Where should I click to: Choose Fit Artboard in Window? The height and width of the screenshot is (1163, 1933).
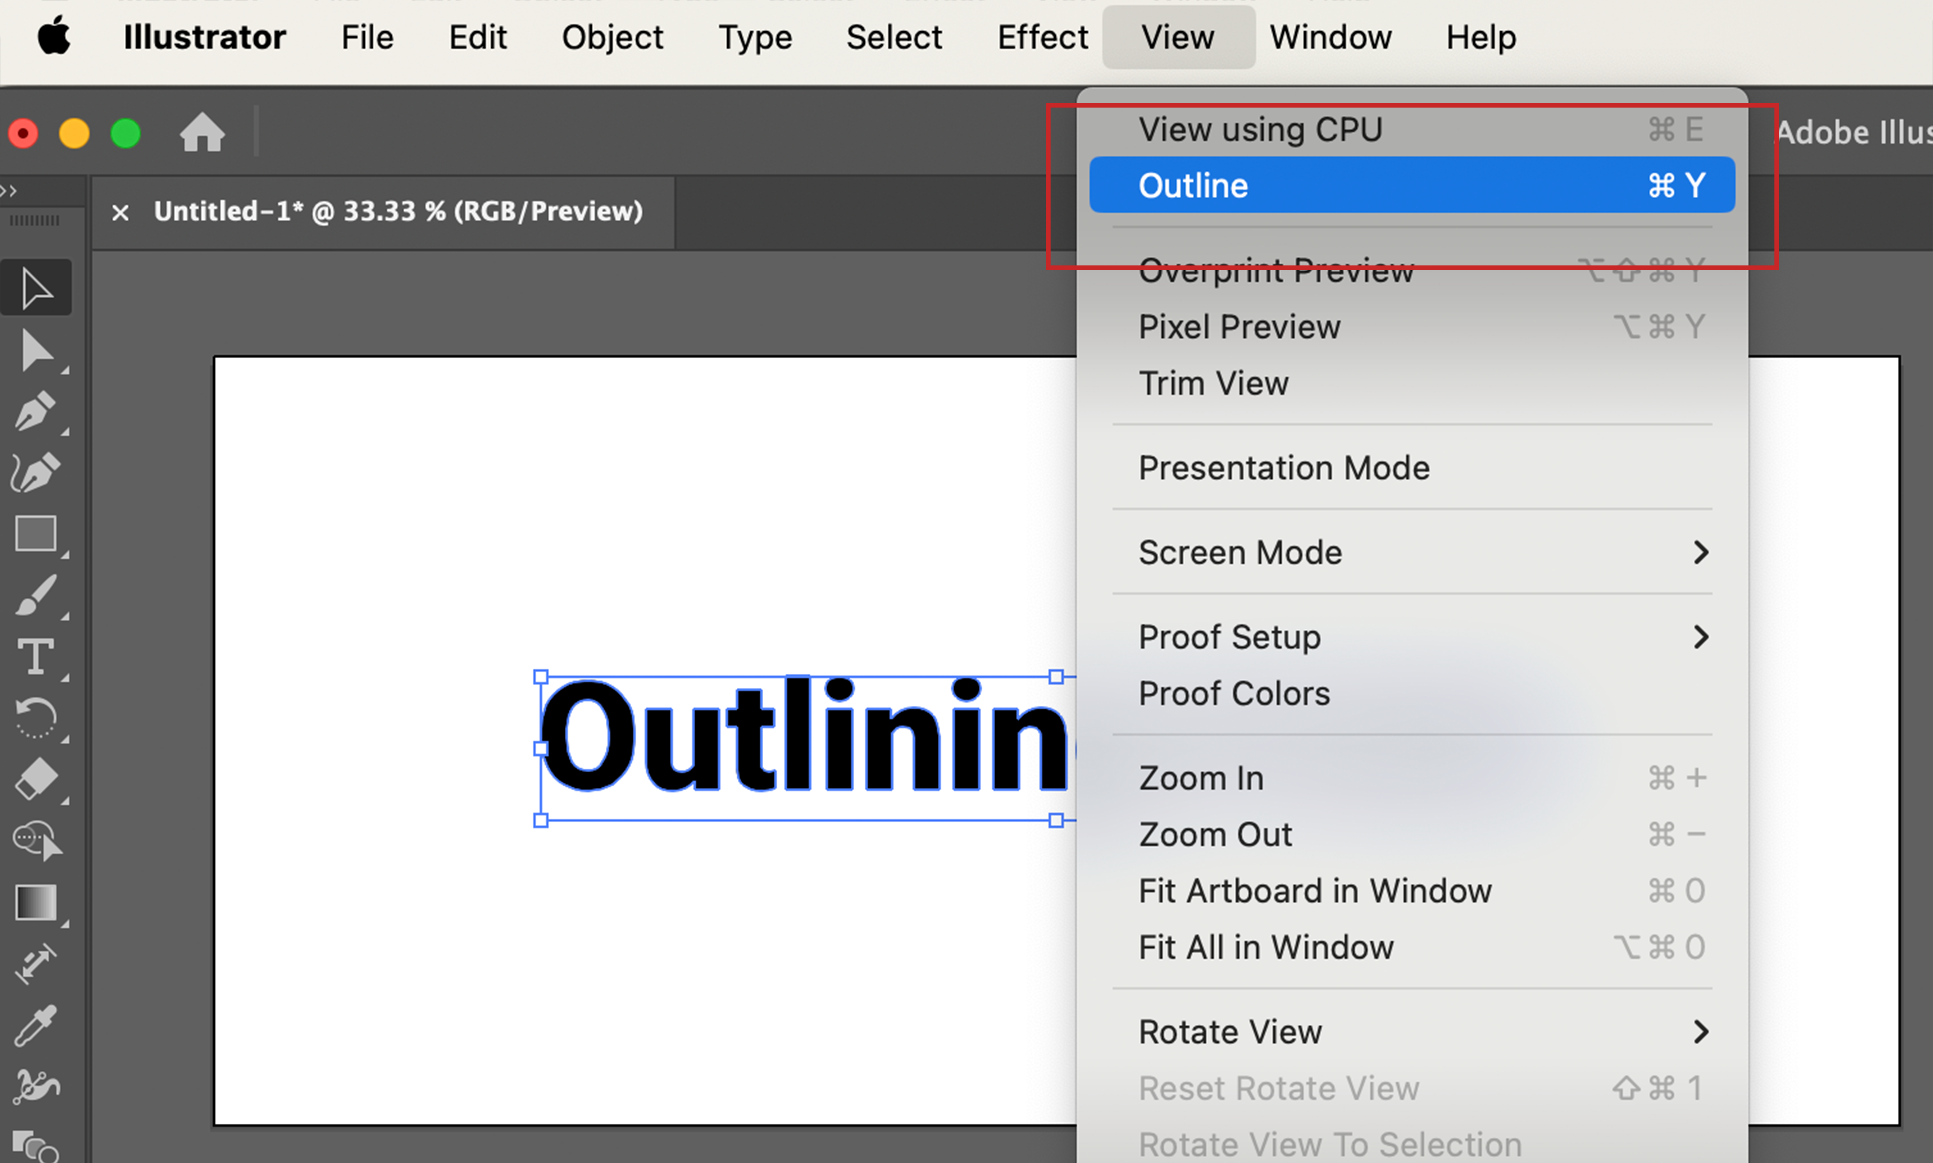click(1412, 891)
